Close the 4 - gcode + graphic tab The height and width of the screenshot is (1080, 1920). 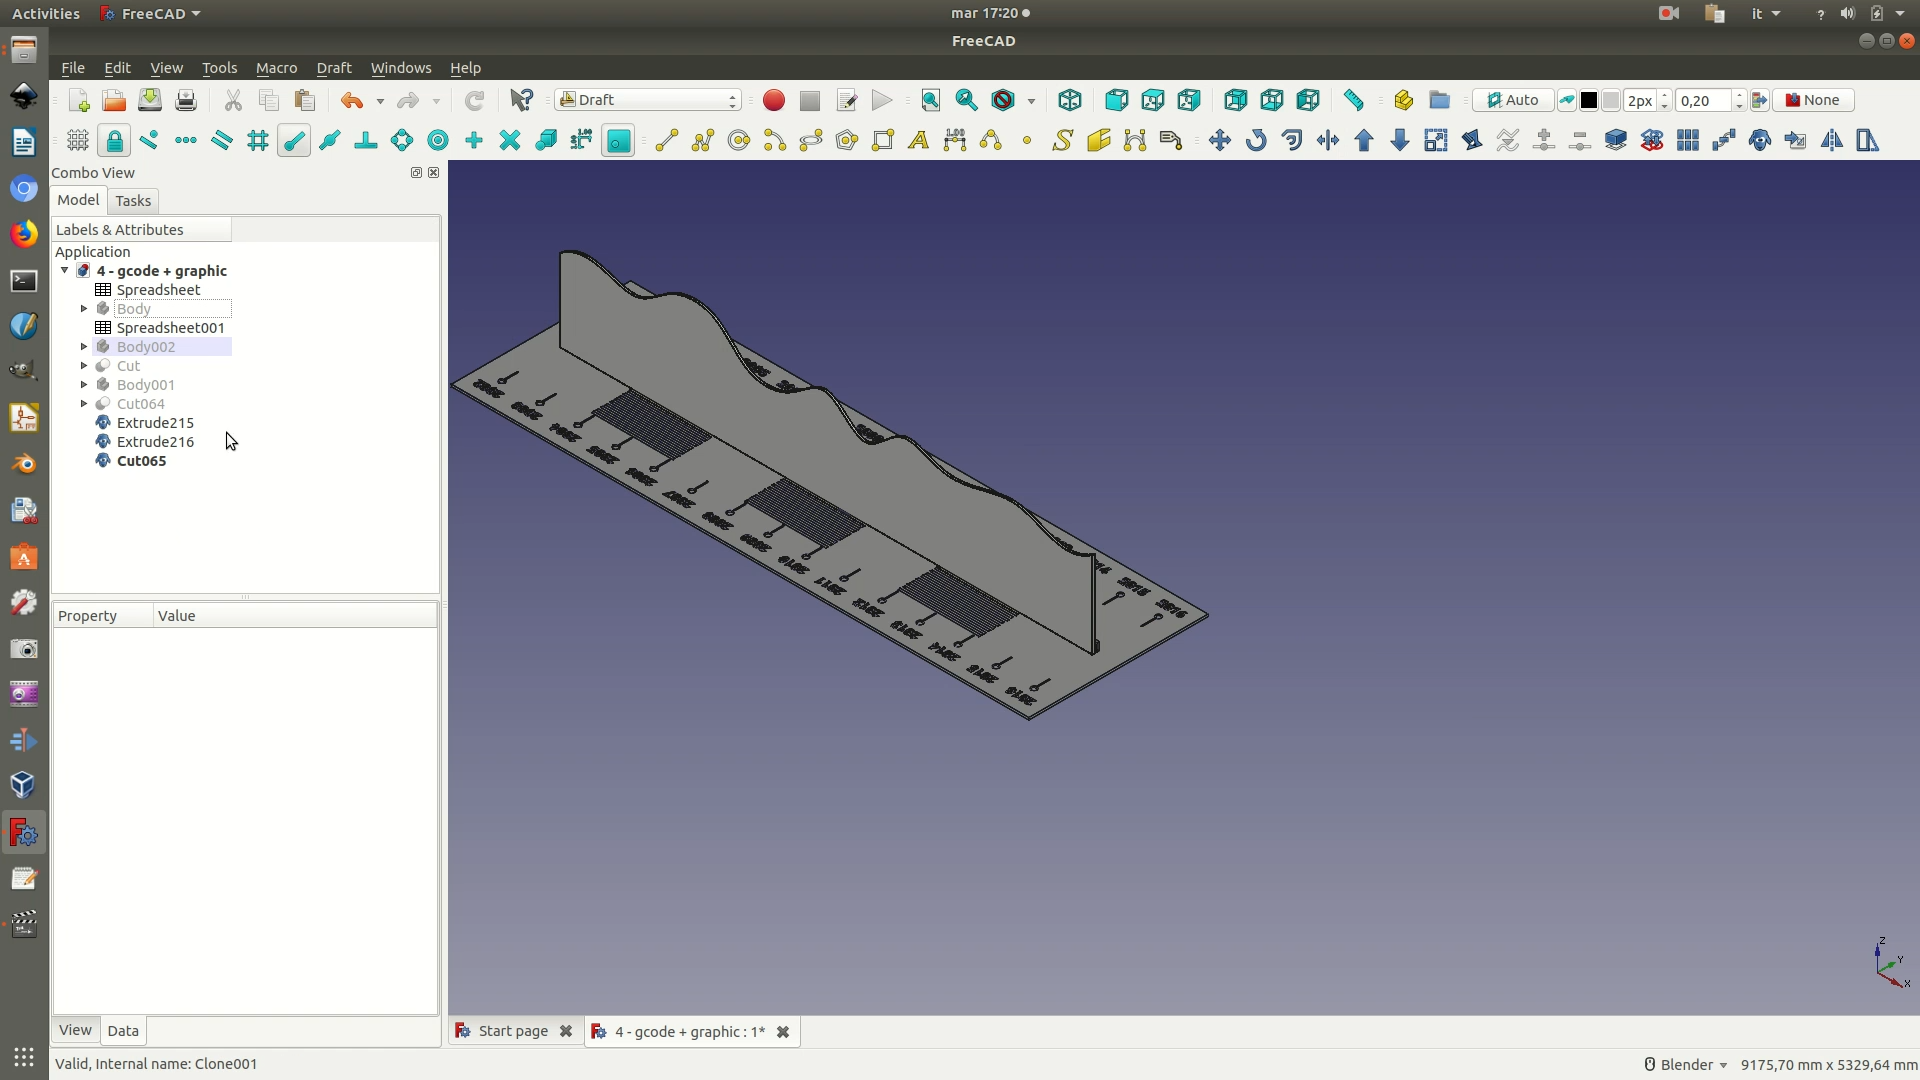783,1032
